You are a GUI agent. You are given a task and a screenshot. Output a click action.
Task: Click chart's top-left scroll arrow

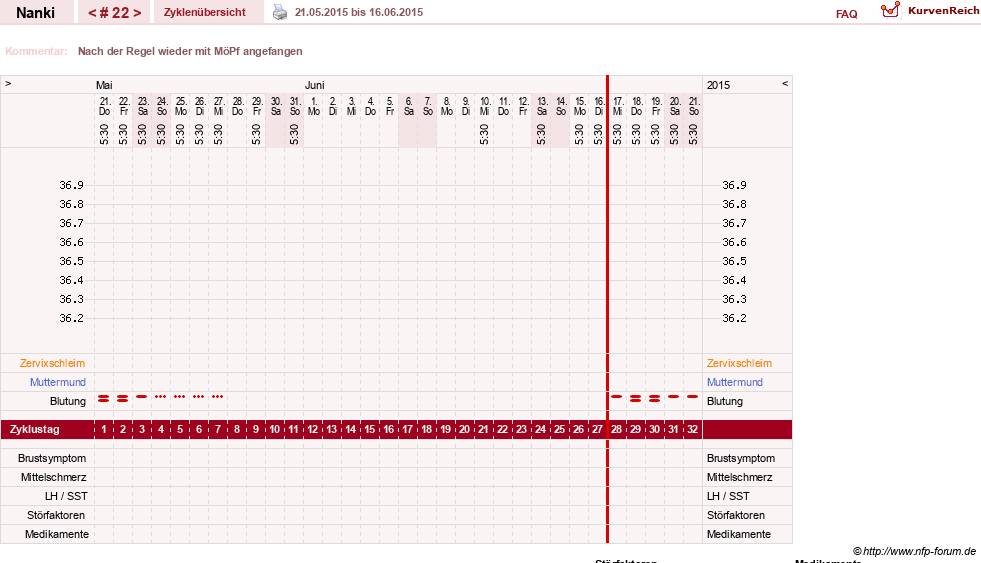(8, 83)
